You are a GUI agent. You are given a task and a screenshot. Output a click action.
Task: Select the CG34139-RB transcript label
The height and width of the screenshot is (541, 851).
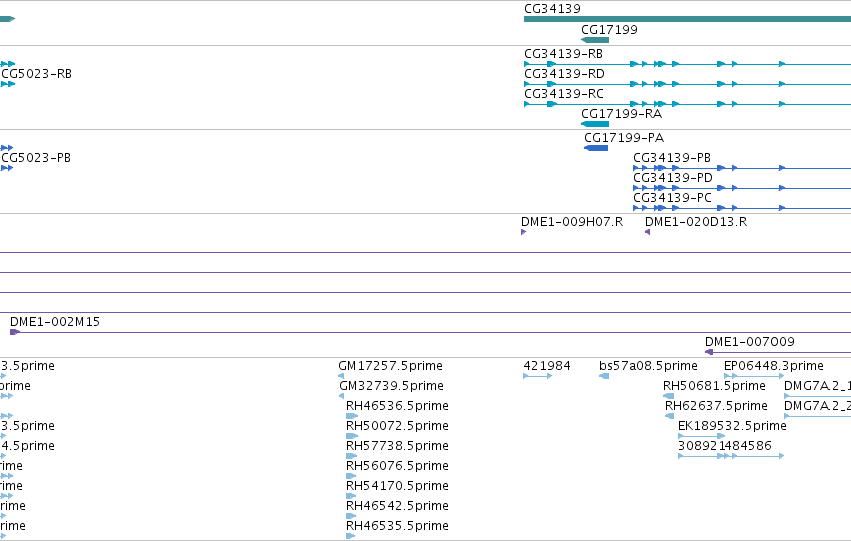[563, 54]
